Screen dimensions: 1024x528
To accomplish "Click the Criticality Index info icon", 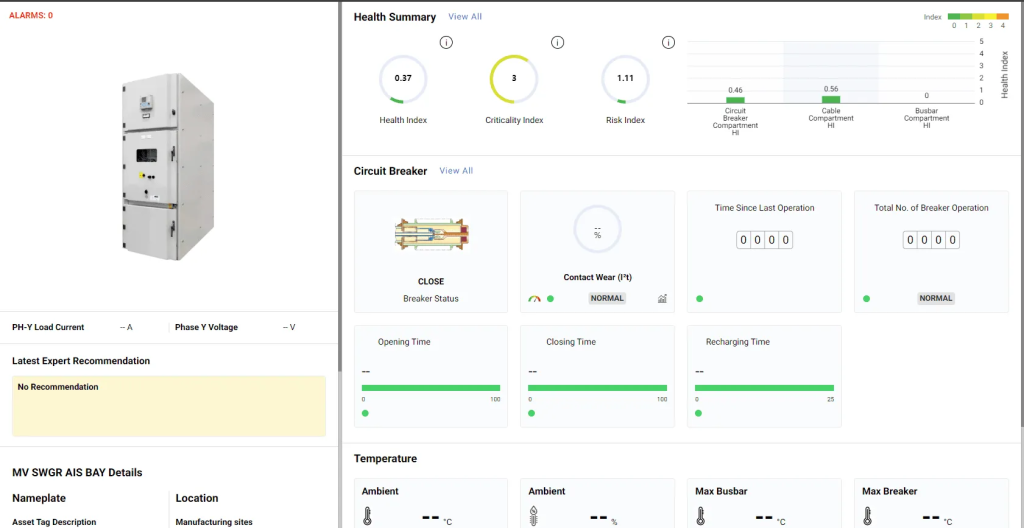I will 557,42.
